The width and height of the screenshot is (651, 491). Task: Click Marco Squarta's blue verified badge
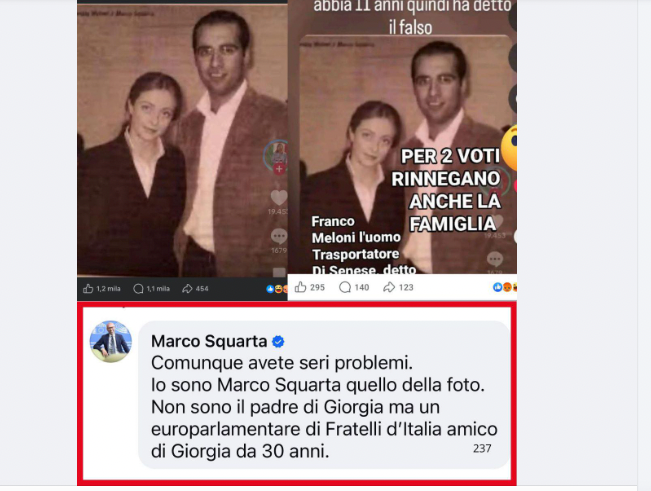point(278,342)
